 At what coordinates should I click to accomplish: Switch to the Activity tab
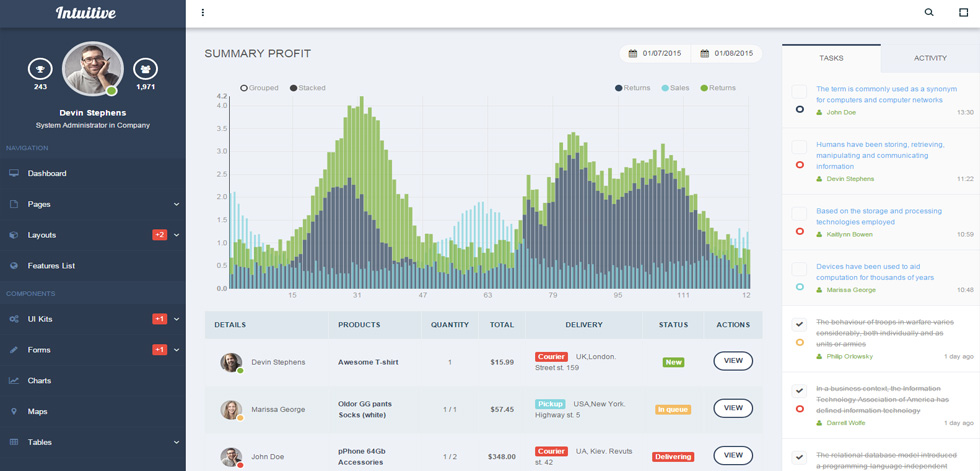click(930, 58)
